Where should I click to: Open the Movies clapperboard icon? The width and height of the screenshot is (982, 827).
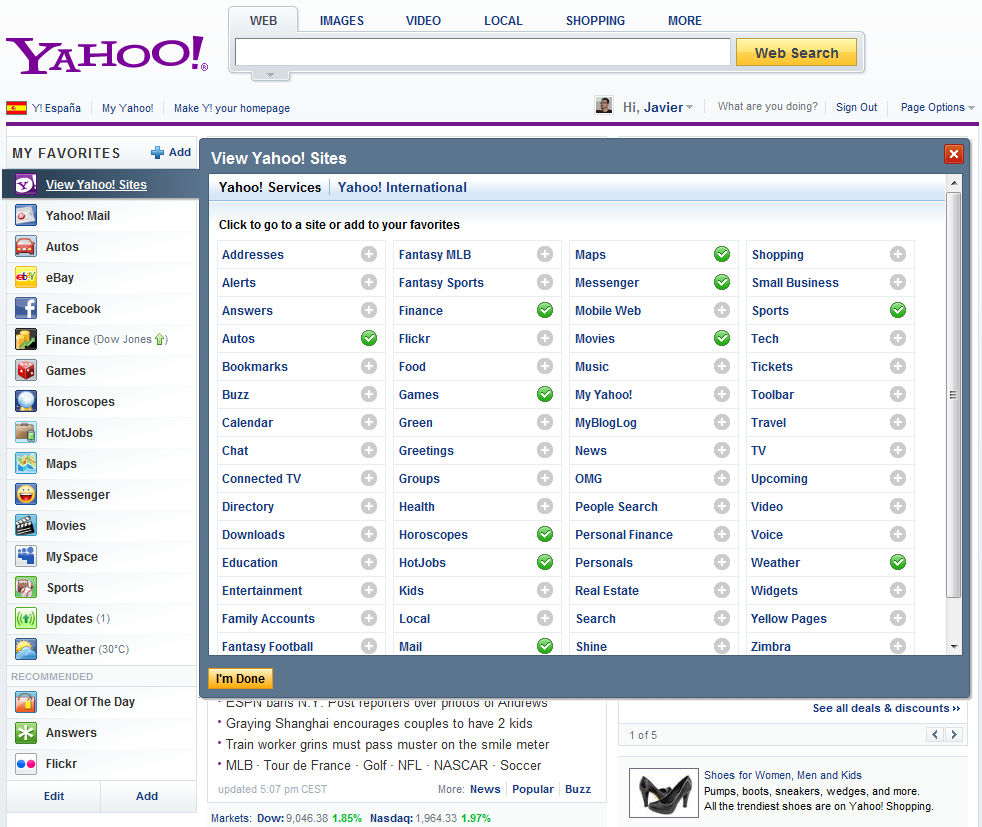pyautogui.click(x=26, y=525)
